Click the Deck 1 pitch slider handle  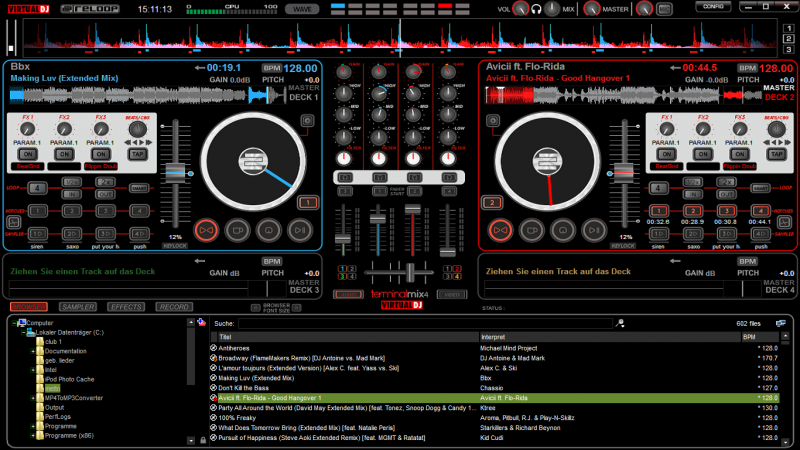pyautogui.click(x=176, y=173)
